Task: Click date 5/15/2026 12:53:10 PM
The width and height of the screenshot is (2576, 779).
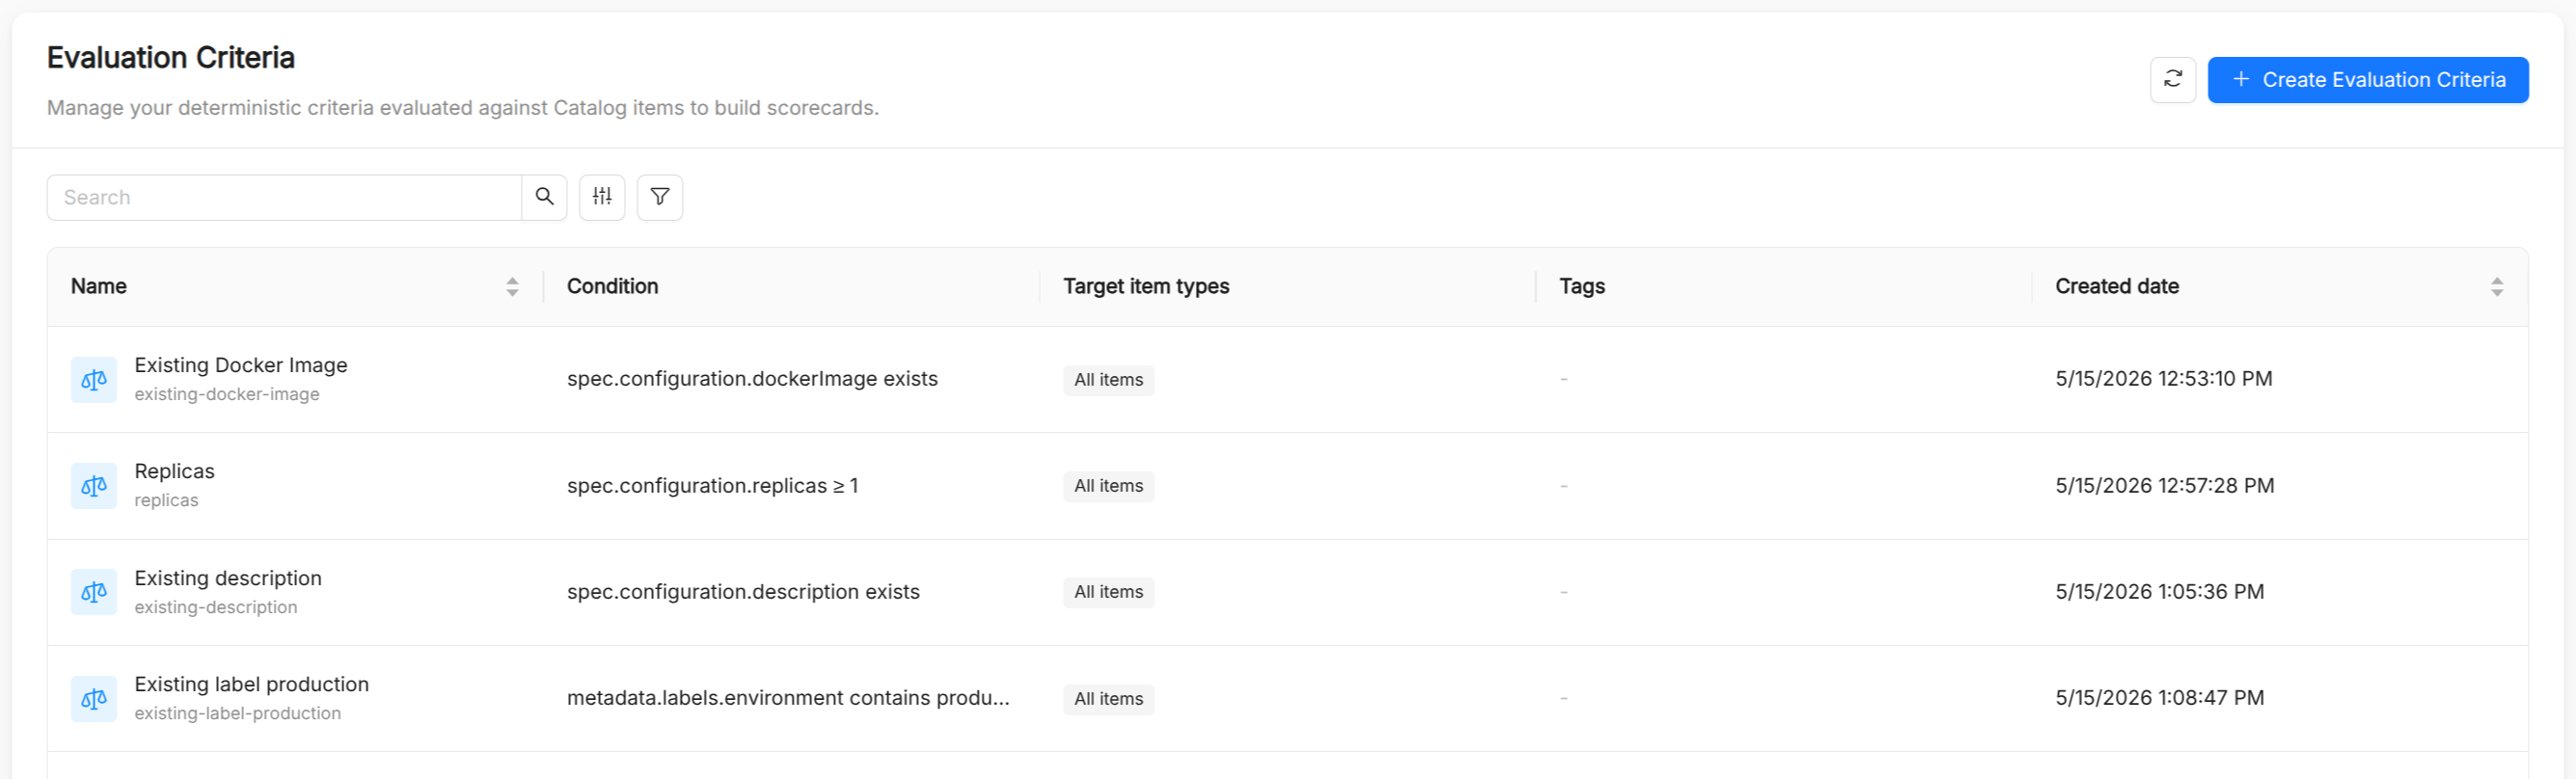Action: pyautogui.click(x=2163, y=379)
